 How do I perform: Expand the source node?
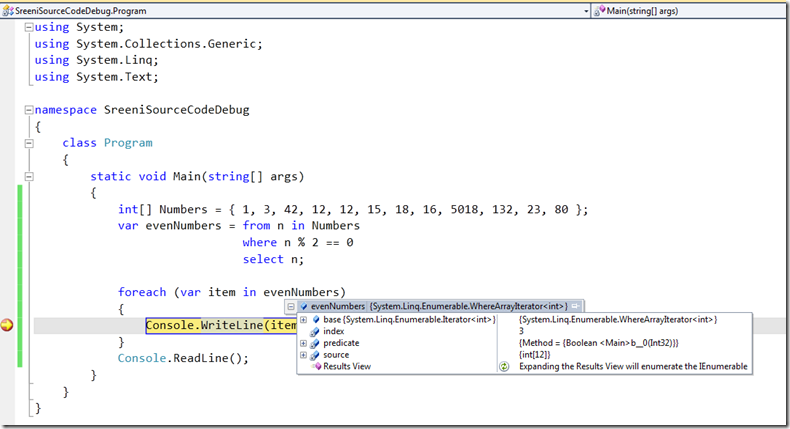click(304, 355)
